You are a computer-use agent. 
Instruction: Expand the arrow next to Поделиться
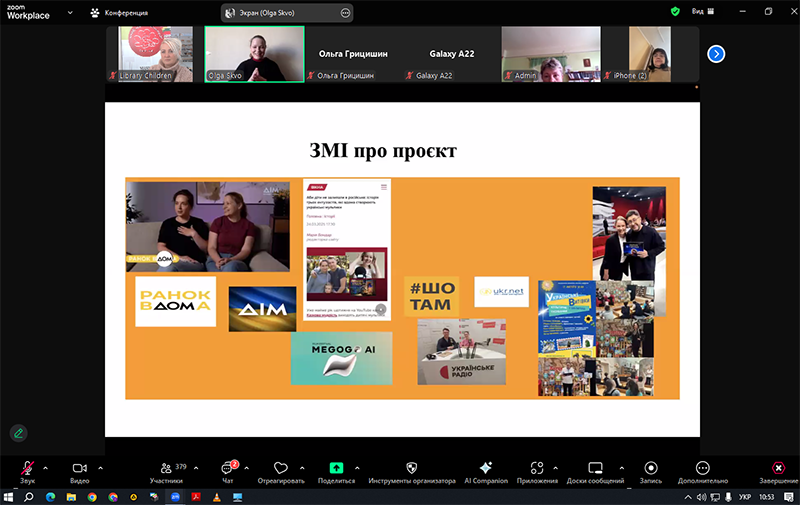coord(357,468)
